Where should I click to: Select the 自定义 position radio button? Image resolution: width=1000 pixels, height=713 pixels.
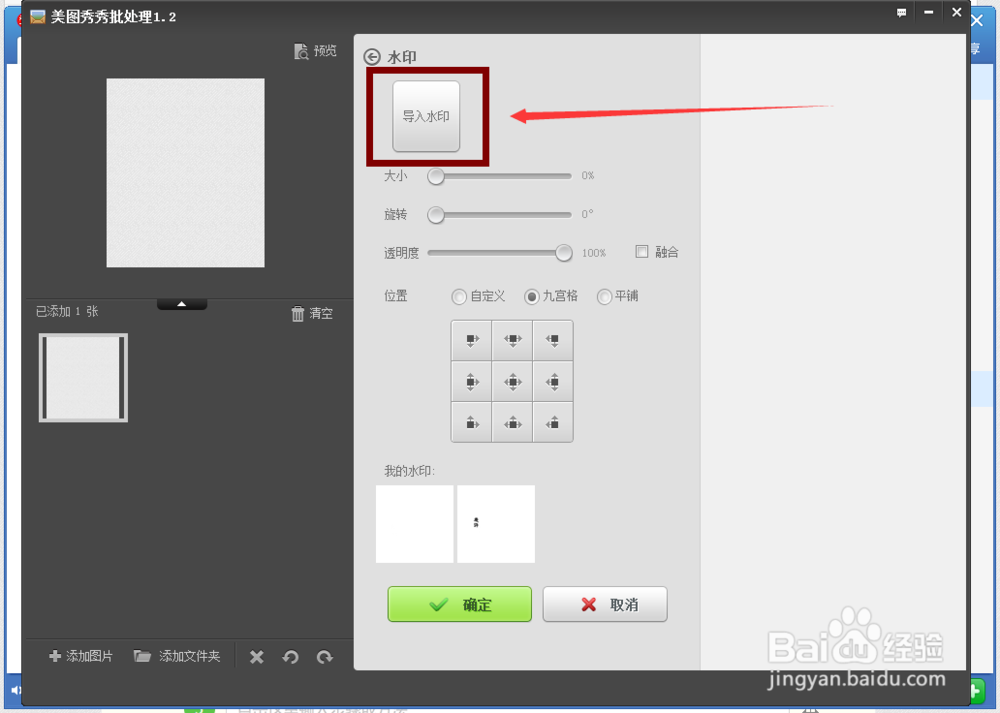click(459, 297)
